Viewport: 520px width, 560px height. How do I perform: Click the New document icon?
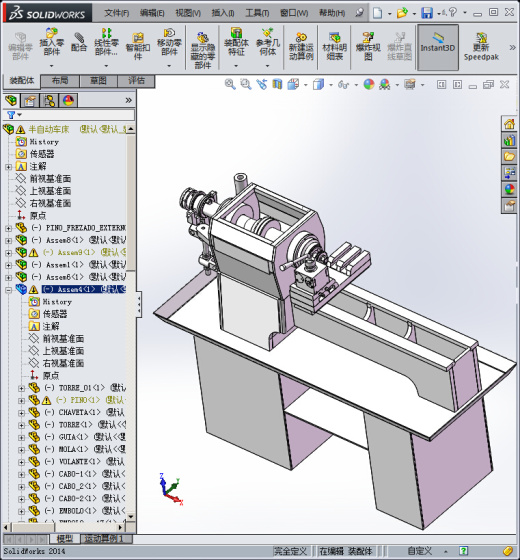click(378, 13)
